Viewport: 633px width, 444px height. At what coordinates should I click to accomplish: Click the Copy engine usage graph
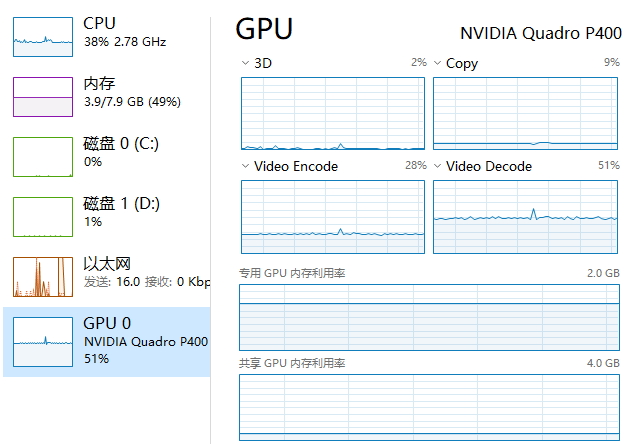526,113
